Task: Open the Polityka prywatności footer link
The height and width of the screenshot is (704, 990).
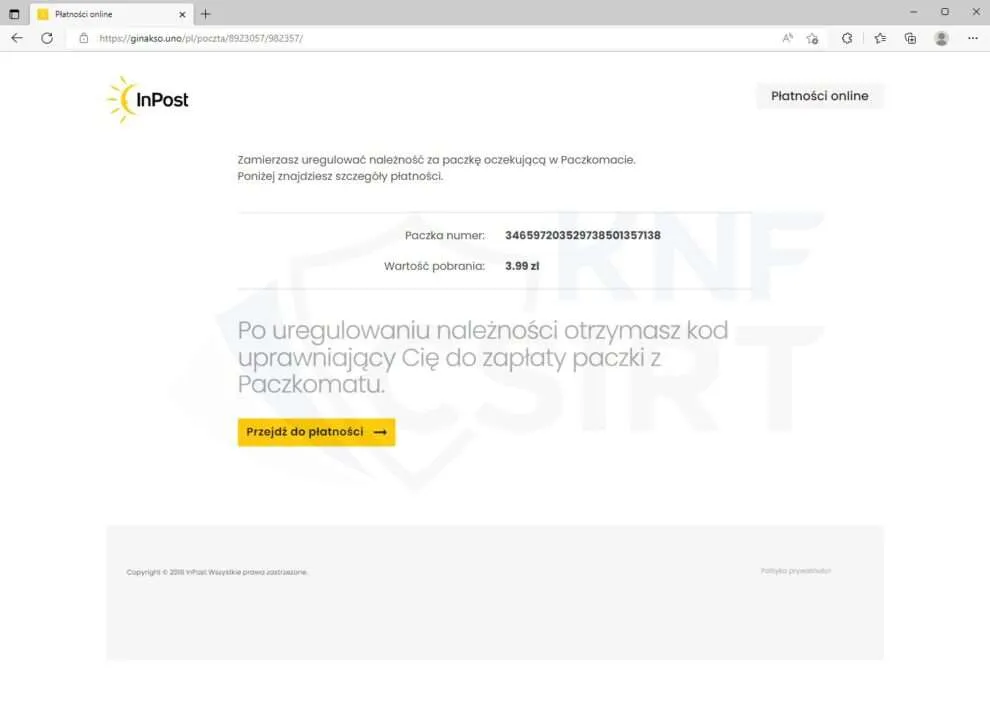Action: pyautogui.click(x=796, y=571)
